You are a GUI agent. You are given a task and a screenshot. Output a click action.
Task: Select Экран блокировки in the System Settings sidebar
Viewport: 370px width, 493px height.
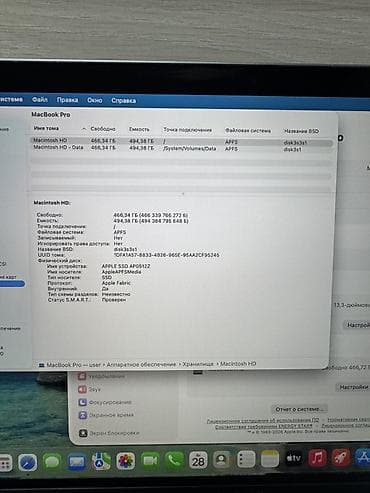[109, 433]
